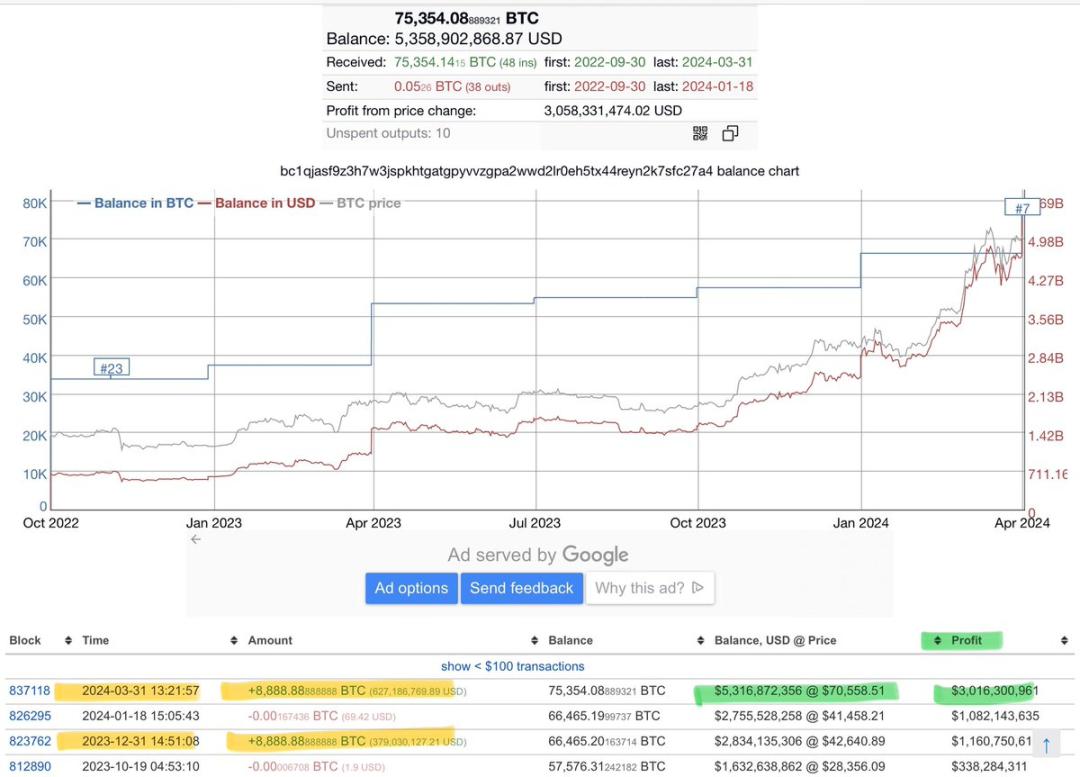Expand show < $100 transactions

point(512,666)
